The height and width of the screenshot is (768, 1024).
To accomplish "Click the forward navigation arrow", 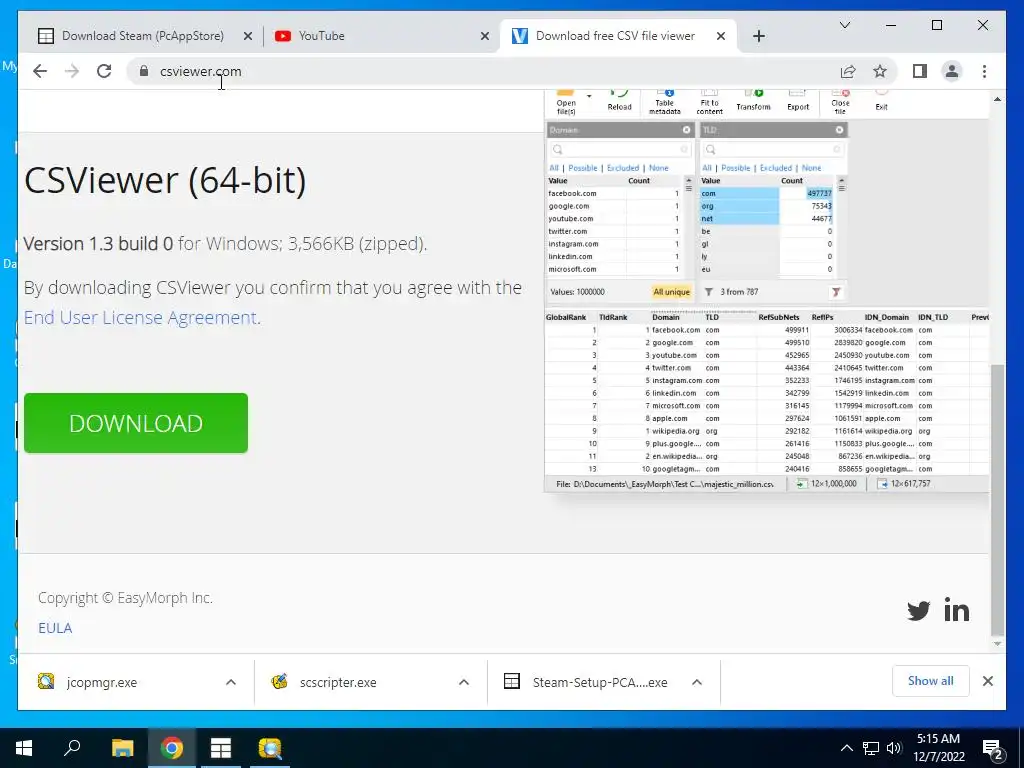I will pyautogui.click(x=72, y=71).
